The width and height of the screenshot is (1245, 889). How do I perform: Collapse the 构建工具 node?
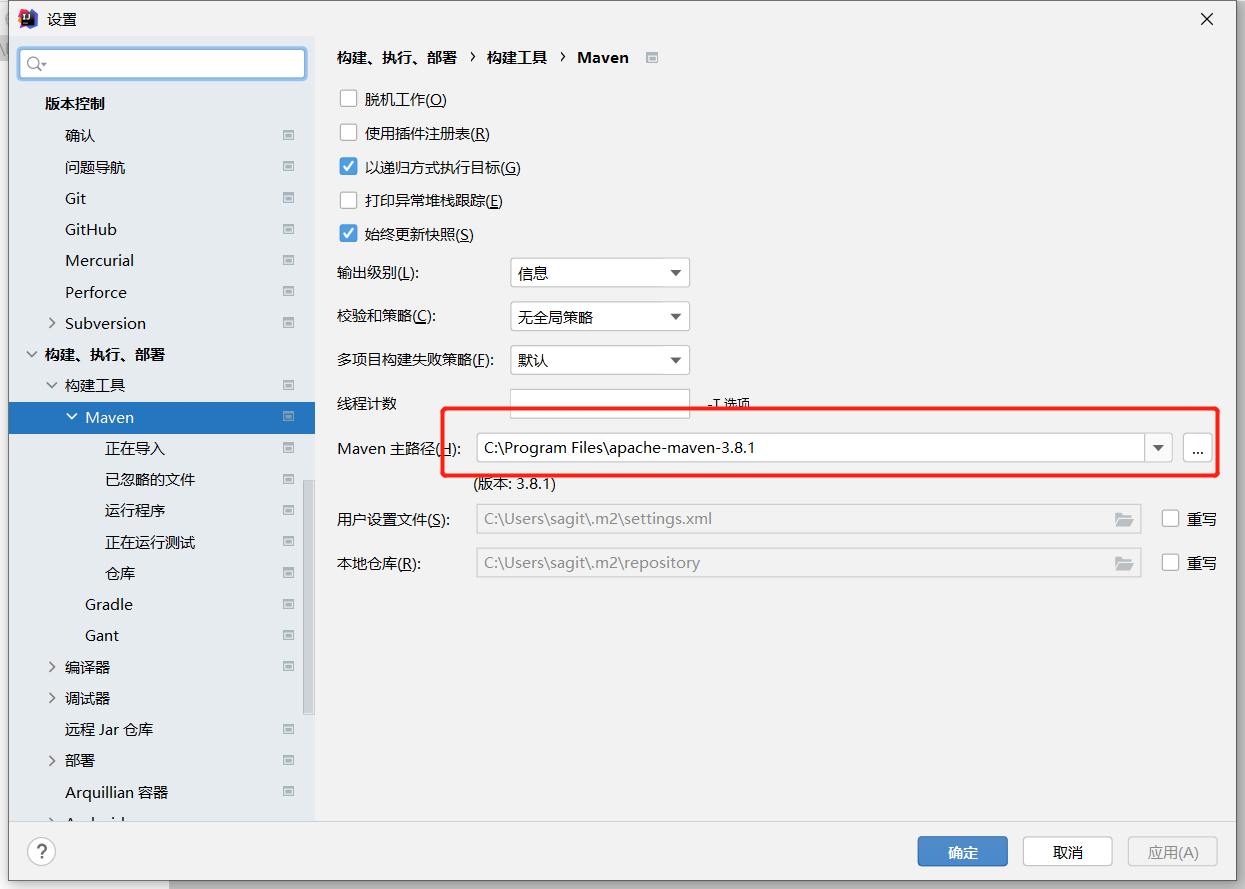coord(52,385)
